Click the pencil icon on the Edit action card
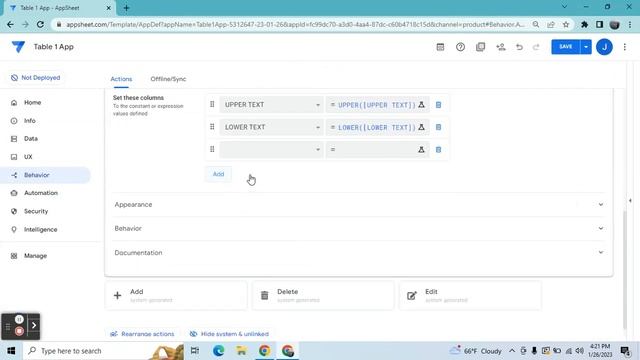The image size is (640, 360). (412, 295)
